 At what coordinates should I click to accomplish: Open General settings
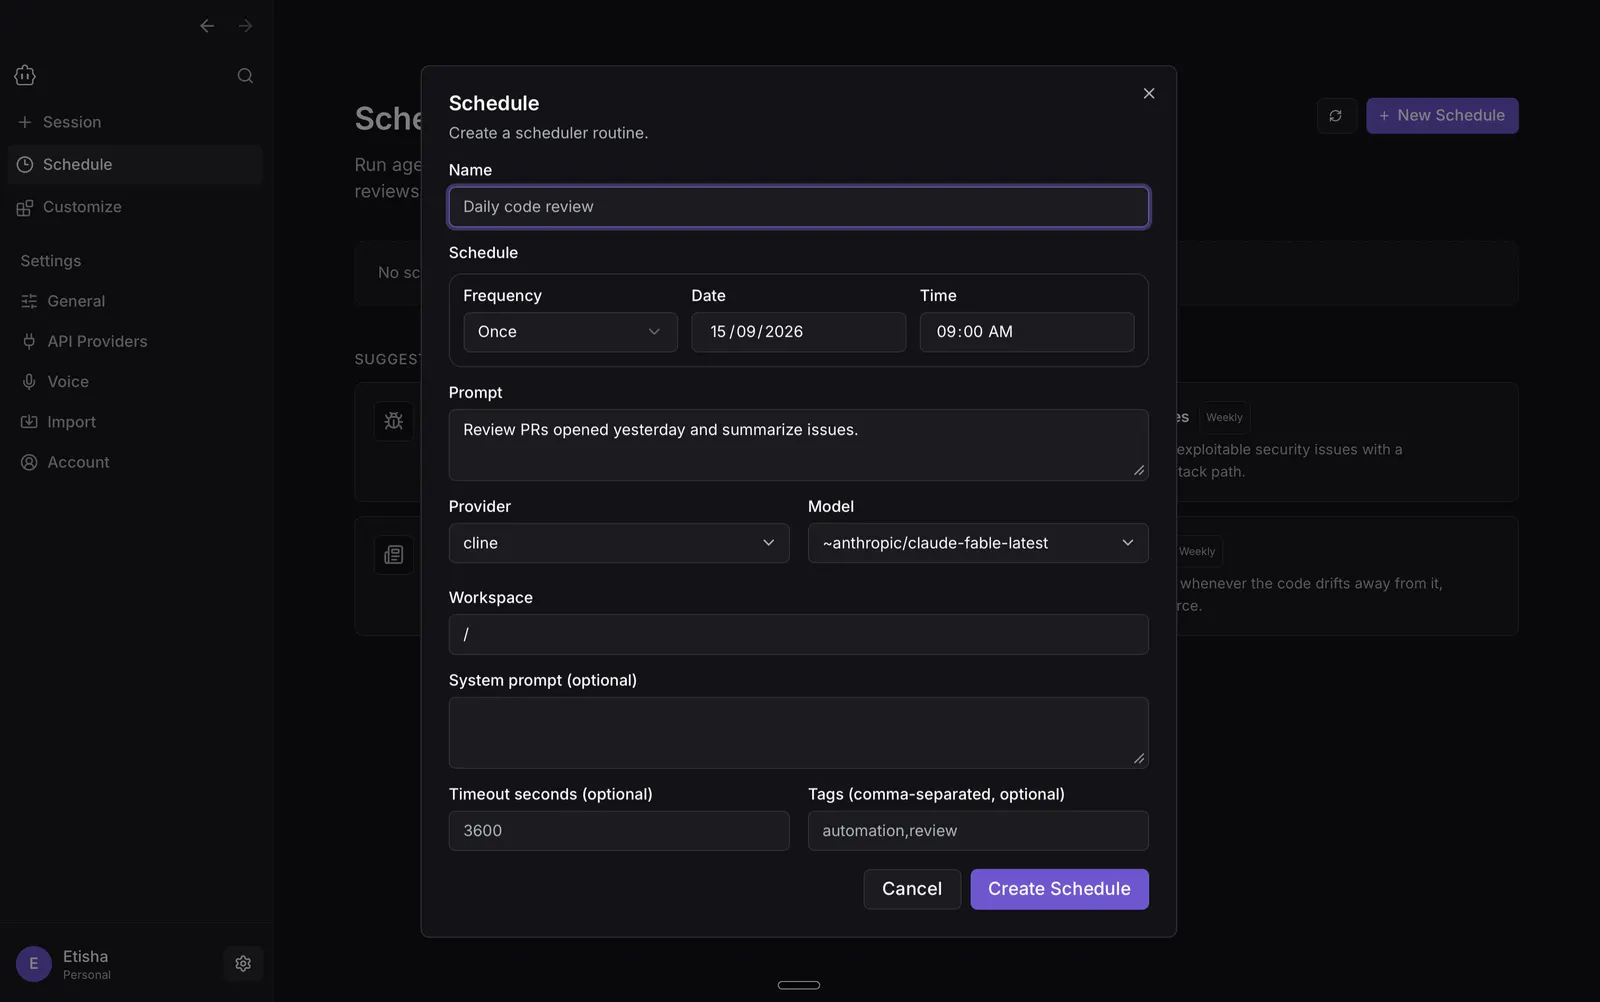tap(135, 301)
